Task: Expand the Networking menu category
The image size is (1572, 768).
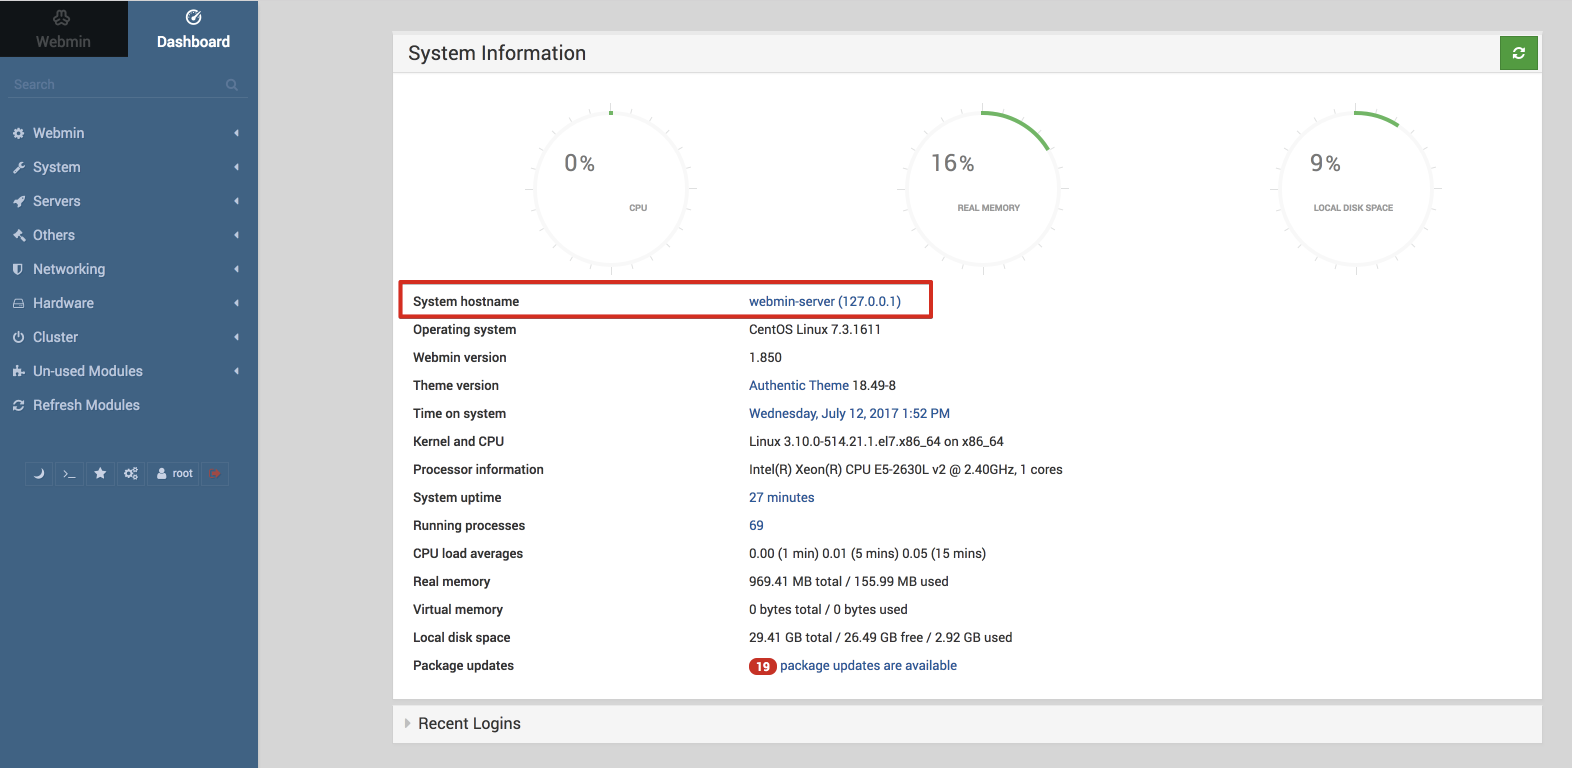Action: [68, 269]
